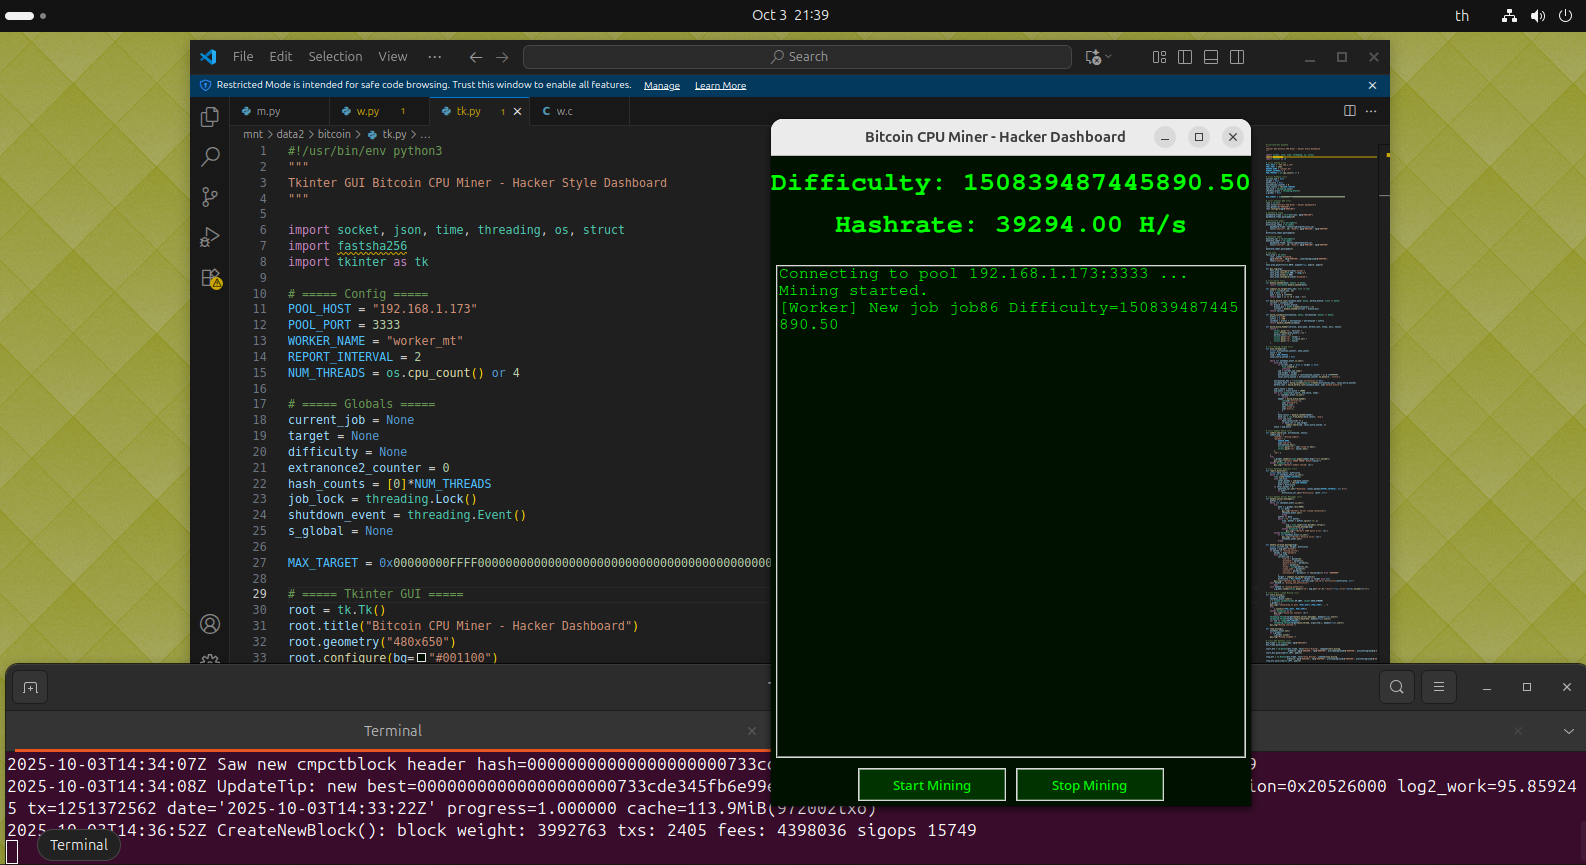1586x865 pixels.
Task: Open the Copilot chat dropdown arrow
Action: [x=1109, y=57]
